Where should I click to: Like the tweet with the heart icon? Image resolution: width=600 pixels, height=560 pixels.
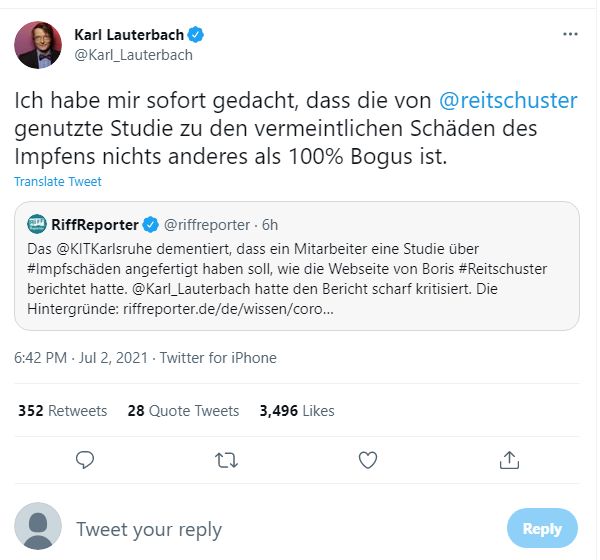pyautogui.click(x=368, y=459)
